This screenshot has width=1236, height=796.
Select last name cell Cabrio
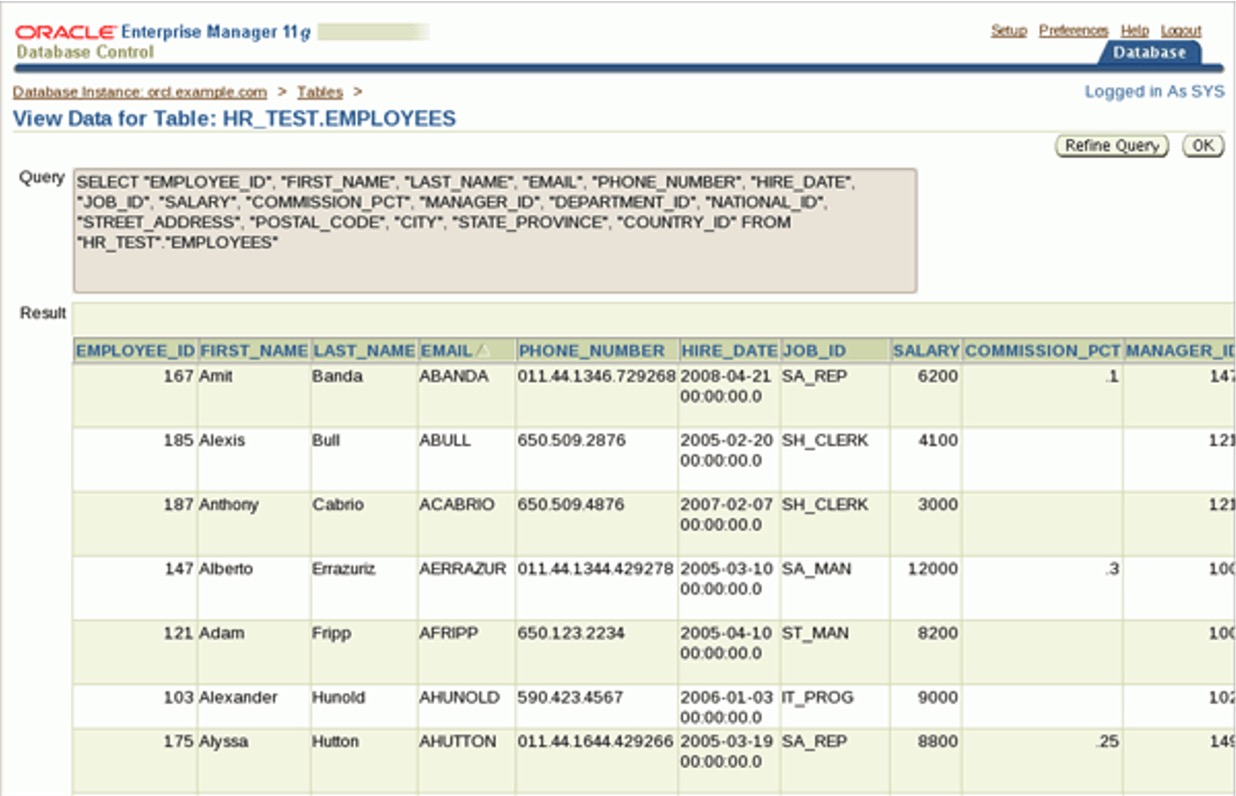point(338,505)
